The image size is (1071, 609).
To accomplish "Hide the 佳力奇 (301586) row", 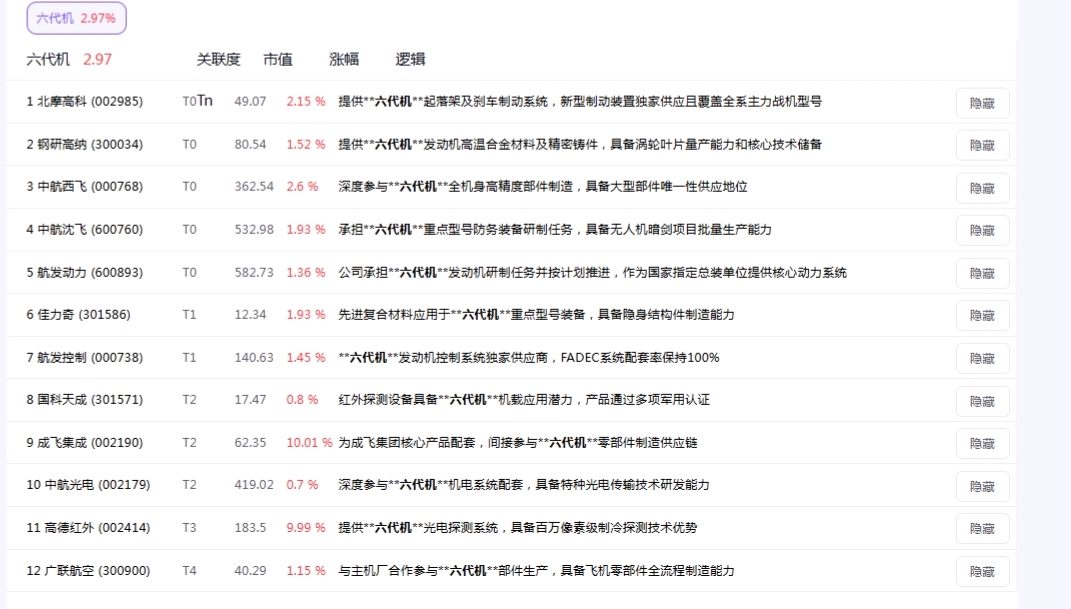I will click(982, 316).
